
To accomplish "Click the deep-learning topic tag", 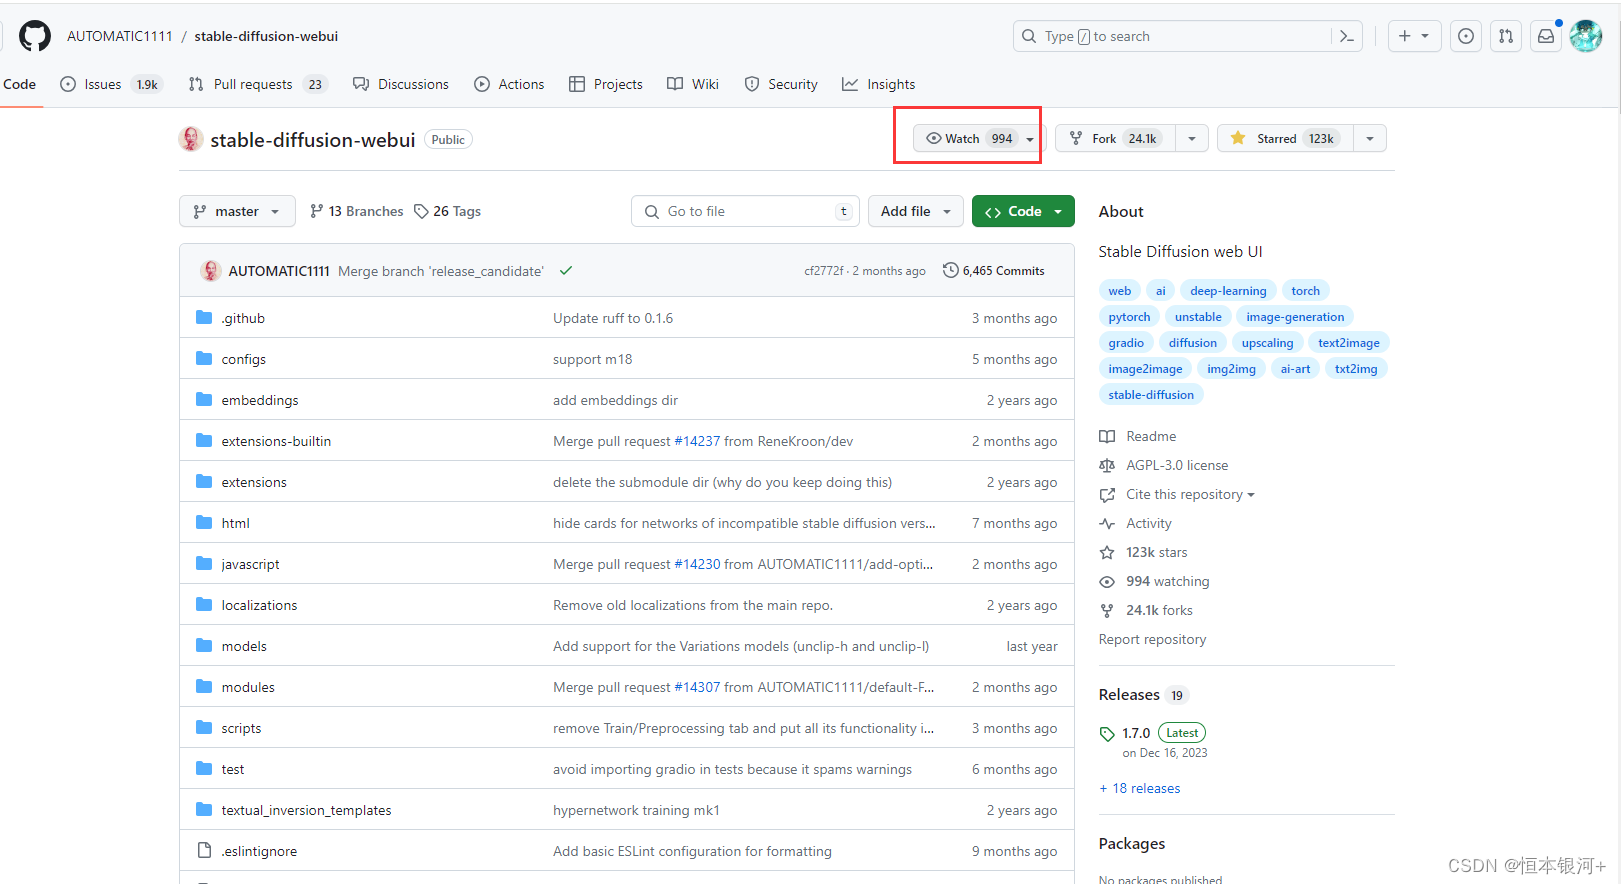I will coord(1228,291).
